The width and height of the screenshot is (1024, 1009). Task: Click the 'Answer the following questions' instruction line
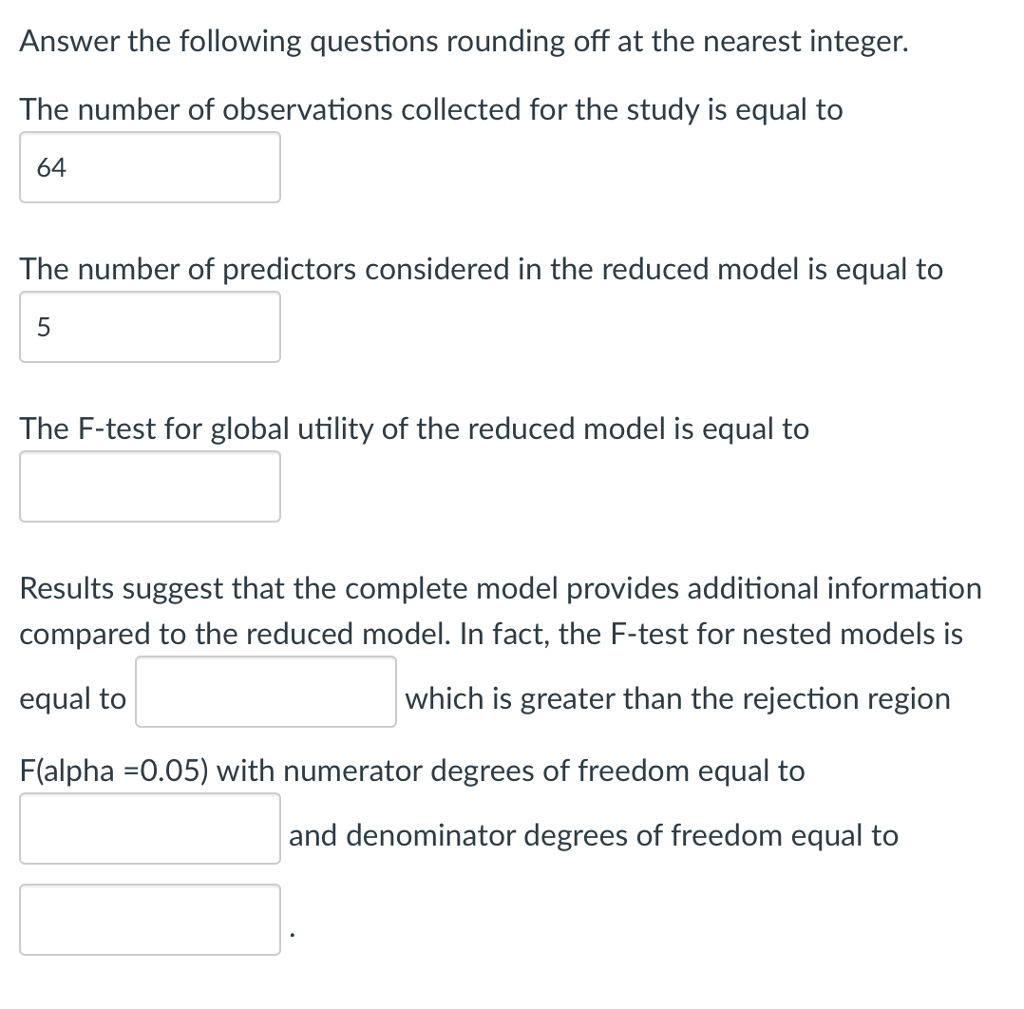pyautogui.click(x=464, y=42)
